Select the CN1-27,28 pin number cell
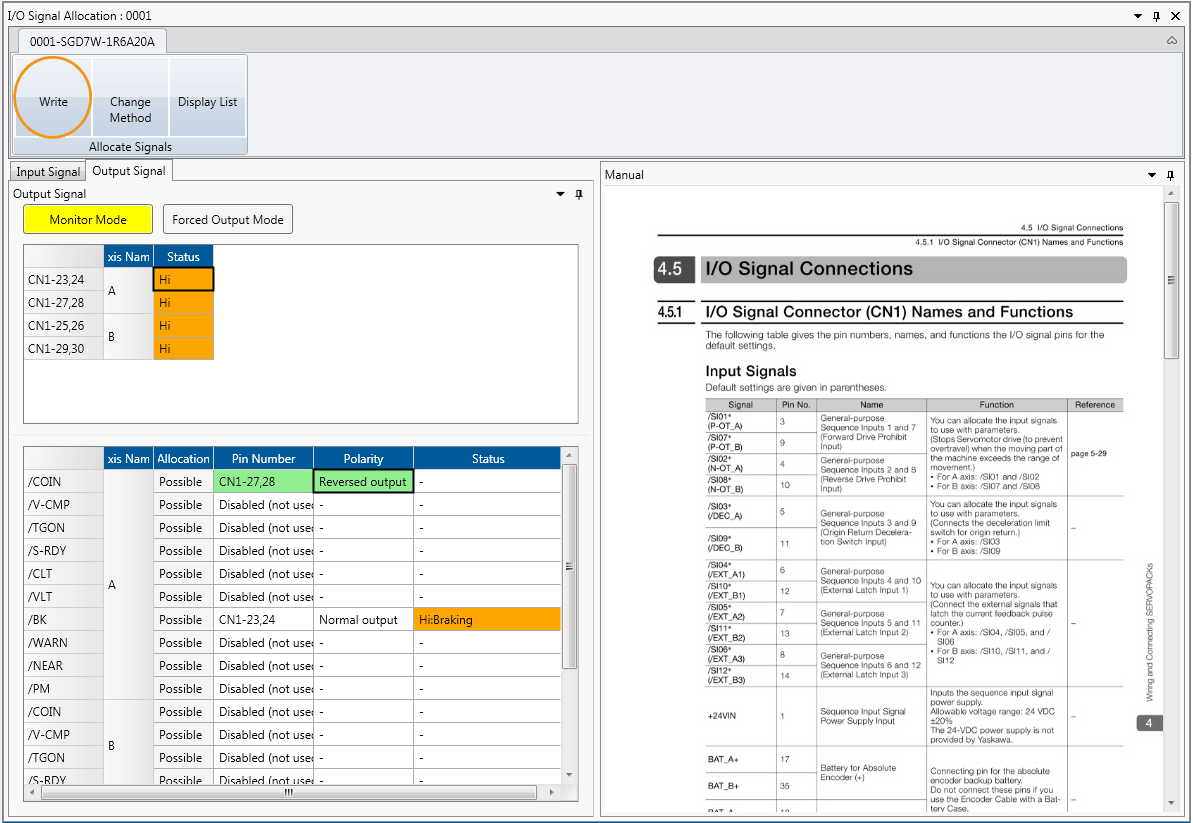 pos(263,482)
